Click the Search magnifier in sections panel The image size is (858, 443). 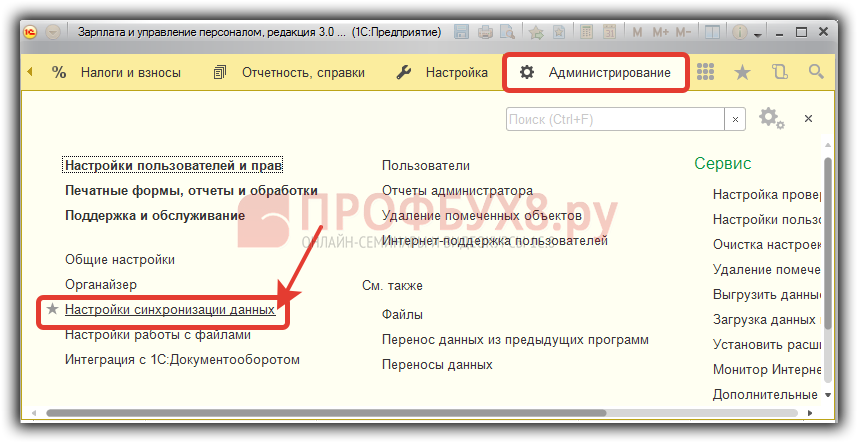coord(816,72)
